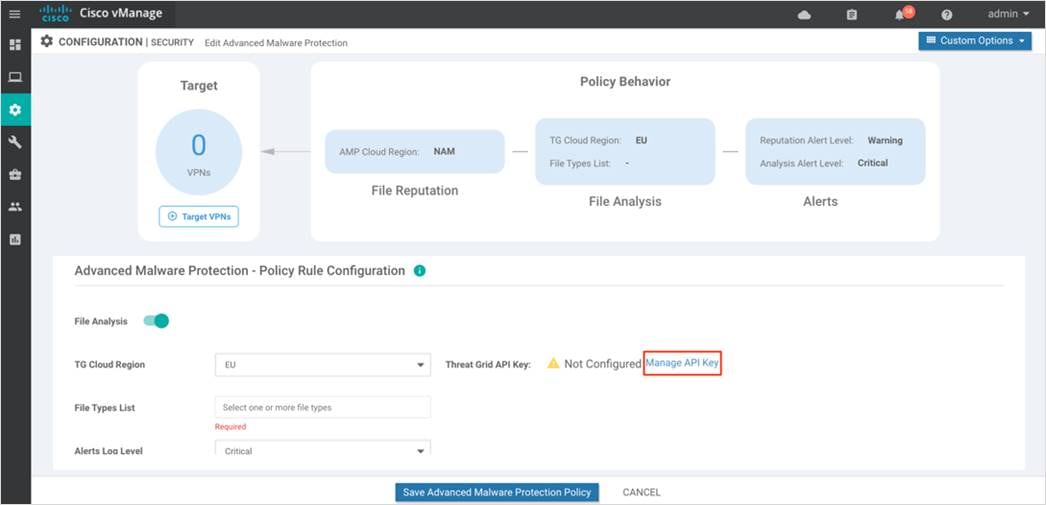Open the notifications bell icon
The width and height of the screenshot is (1046, 505).
[899, 15]
